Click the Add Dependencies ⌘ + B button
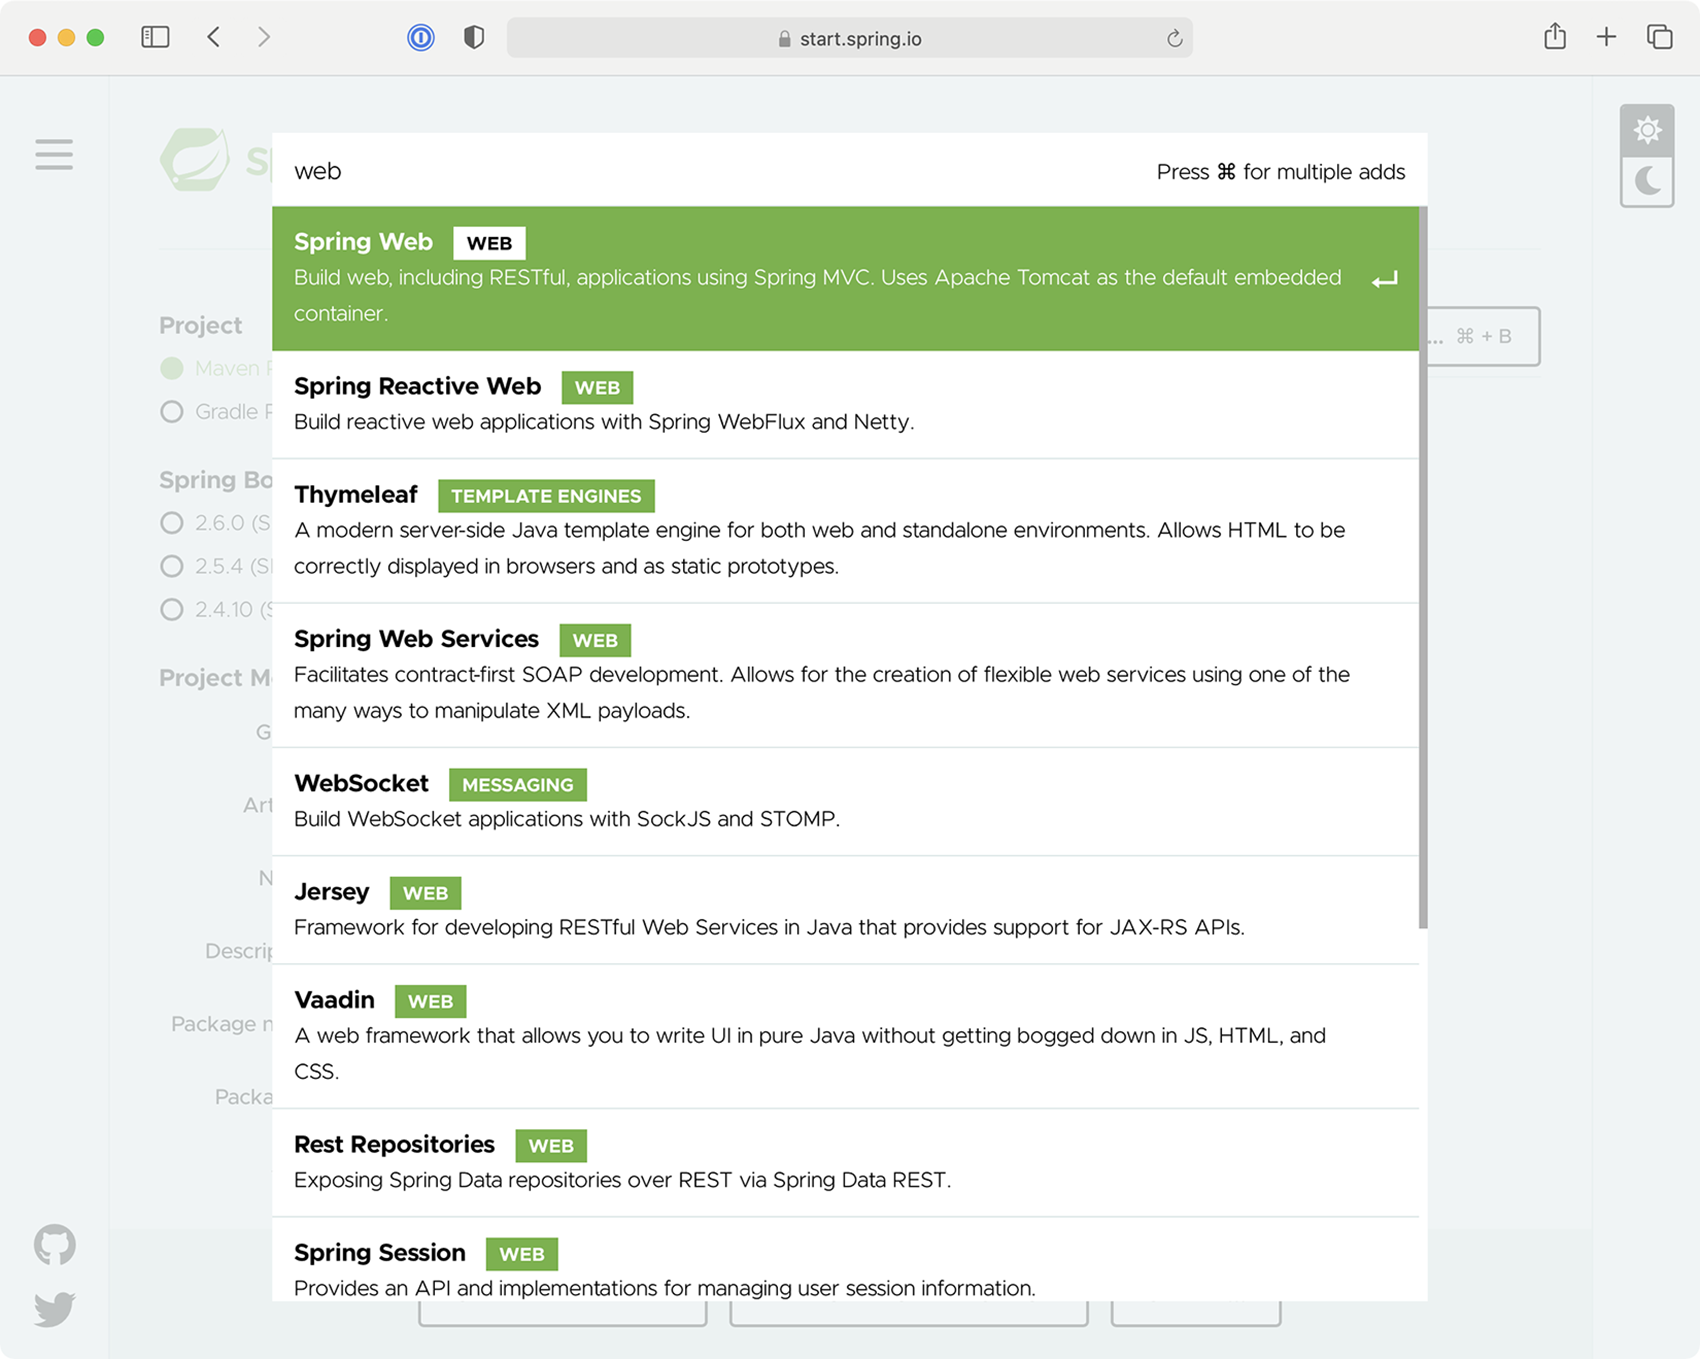The width and height of the screenshot is (1700, 1359). pyautogui.click(x=1483, y=336)
